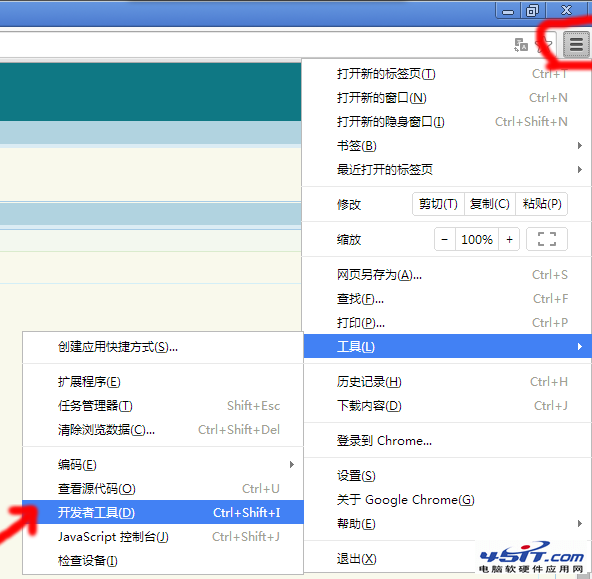Select 清除浏览数据(C)... item
This screenshot has height=579, width=592.
(163, 430)
